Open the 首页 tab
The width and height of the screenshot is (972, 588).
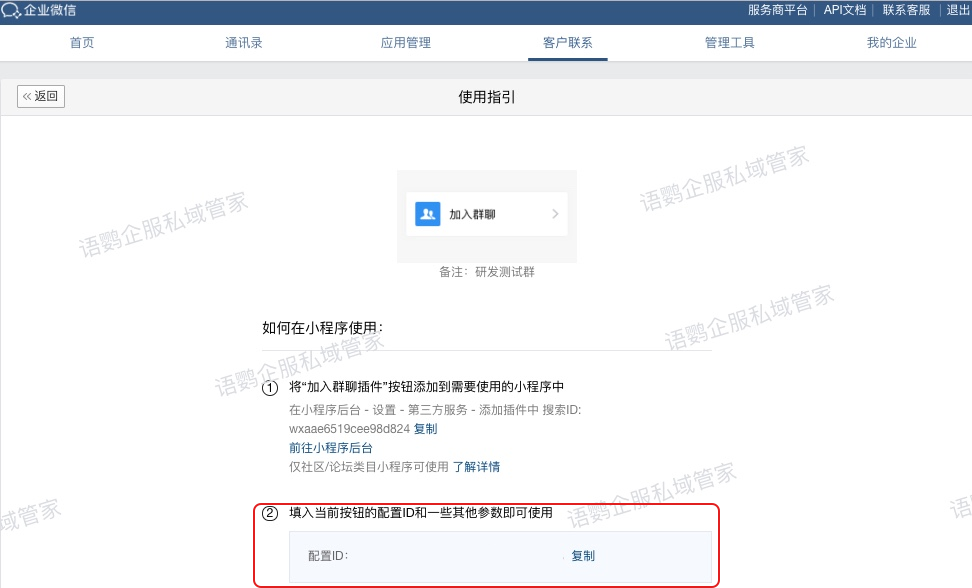coord(82,43)
